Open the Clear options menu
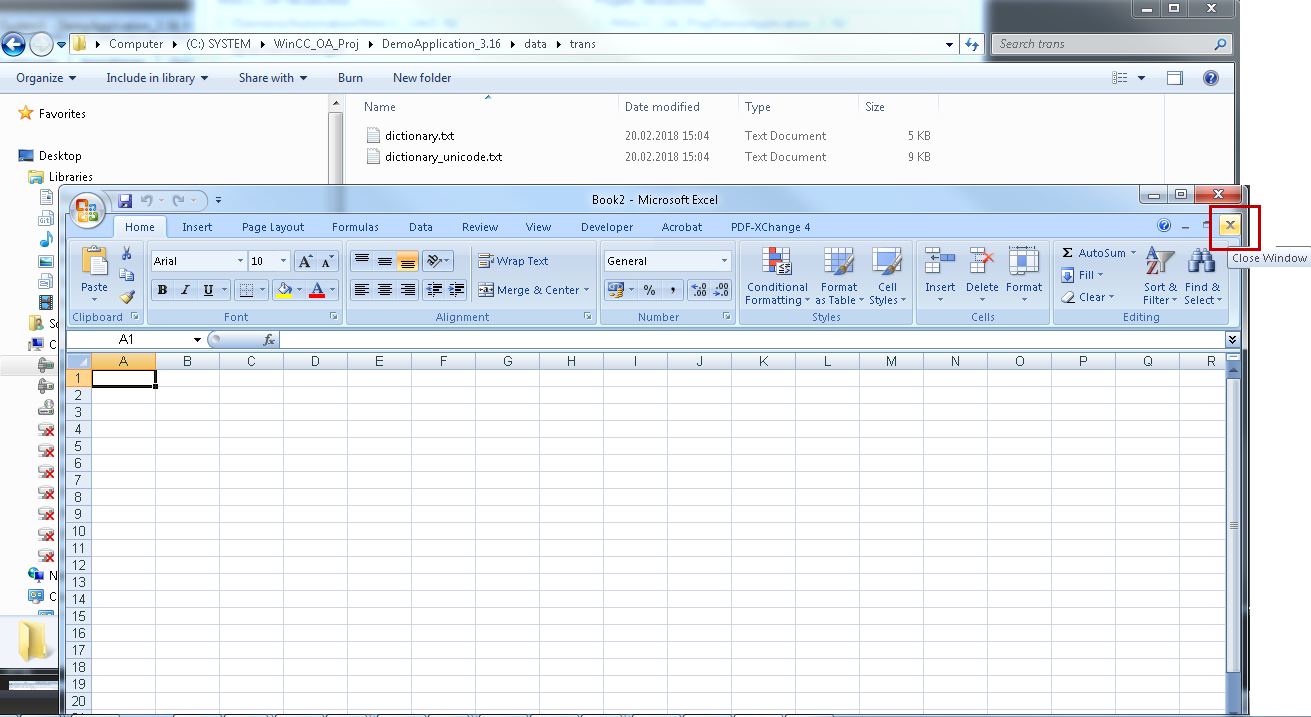 pos(1086,297)
